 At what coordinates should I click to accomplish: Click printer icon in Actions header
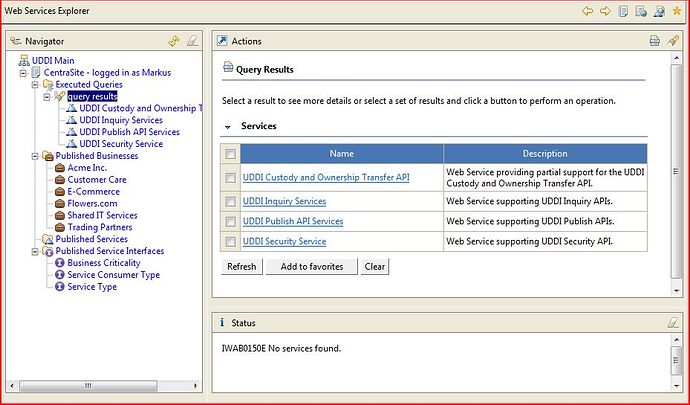[x=654, y=41]
